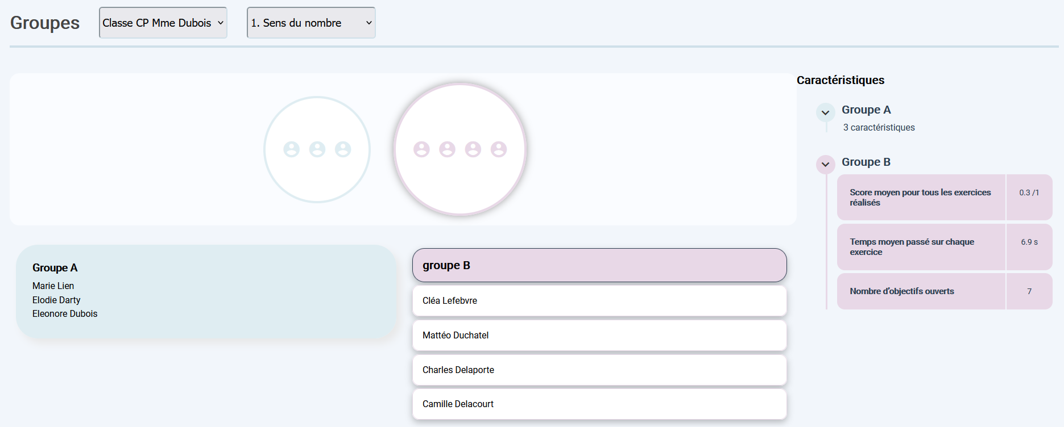Screen dimensions: 1064x427
Task: Click the Temps moyen passé characteristic row
Action: [x=943, y=247]
